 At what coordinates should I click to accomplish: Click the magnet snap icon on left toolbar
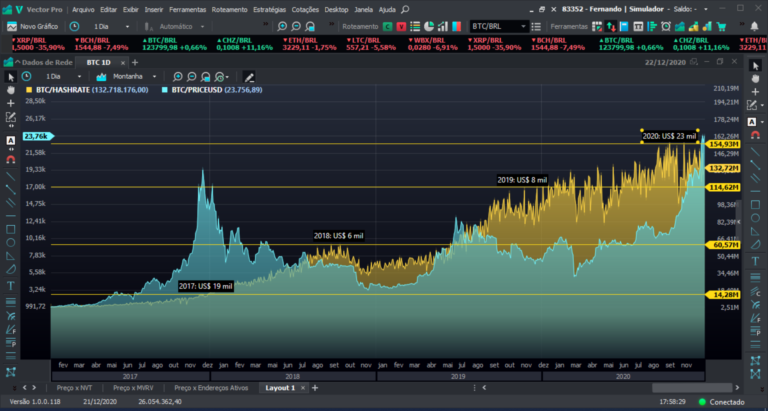(11, 159)
